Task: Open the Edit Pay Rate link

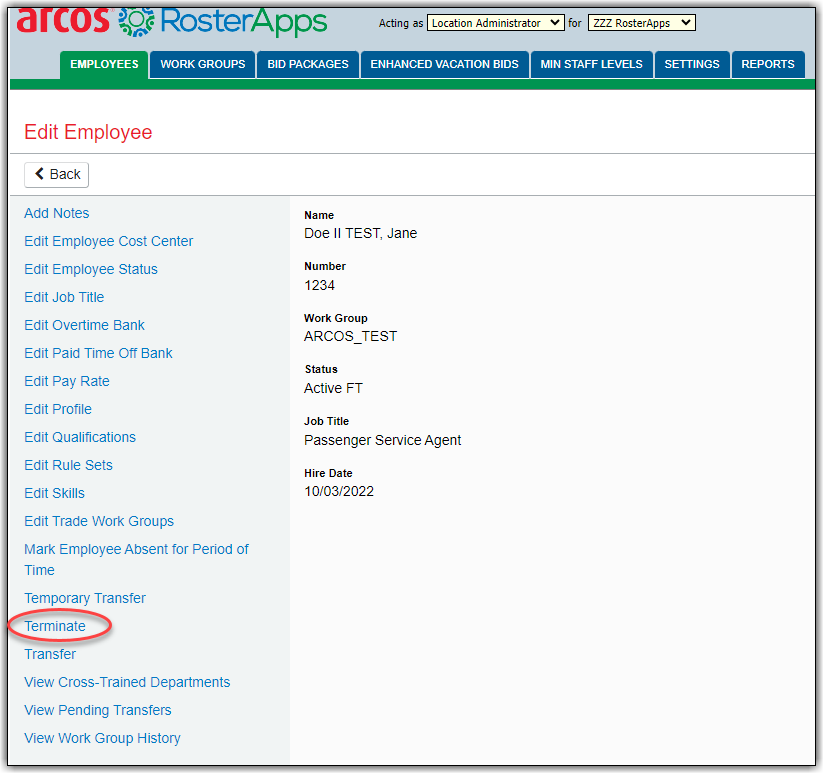Action: 67,381
